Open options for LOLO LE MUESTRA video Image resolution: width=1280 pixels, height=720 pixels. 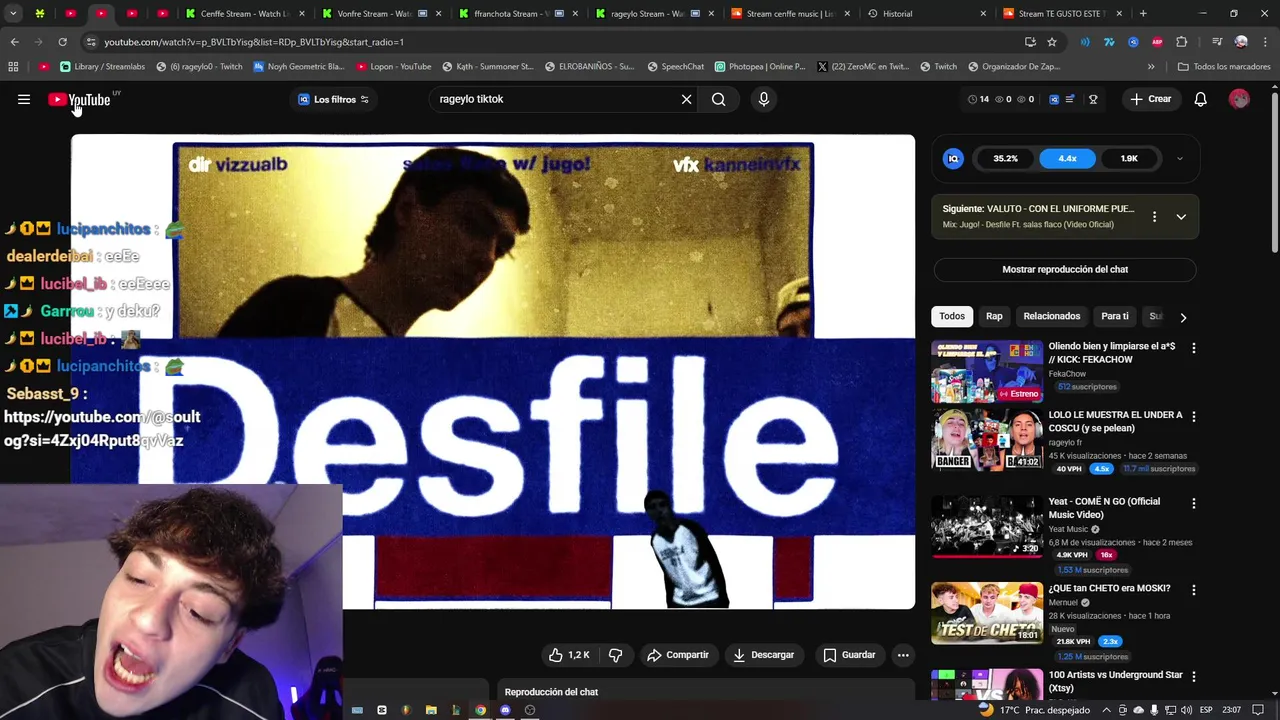pos(1193,416)
